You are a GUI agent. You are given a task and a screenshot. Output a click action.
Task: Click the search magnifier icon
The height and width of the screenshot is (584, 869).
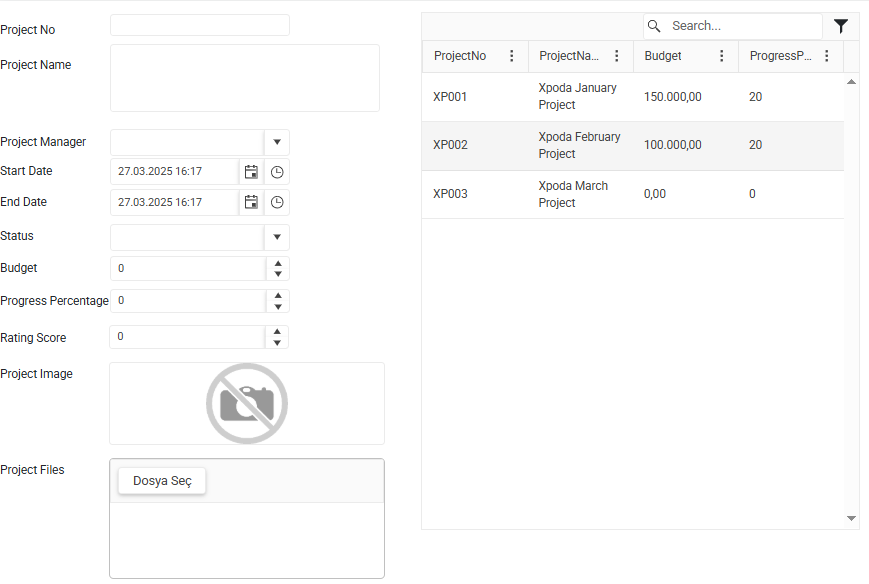[654, 26]
